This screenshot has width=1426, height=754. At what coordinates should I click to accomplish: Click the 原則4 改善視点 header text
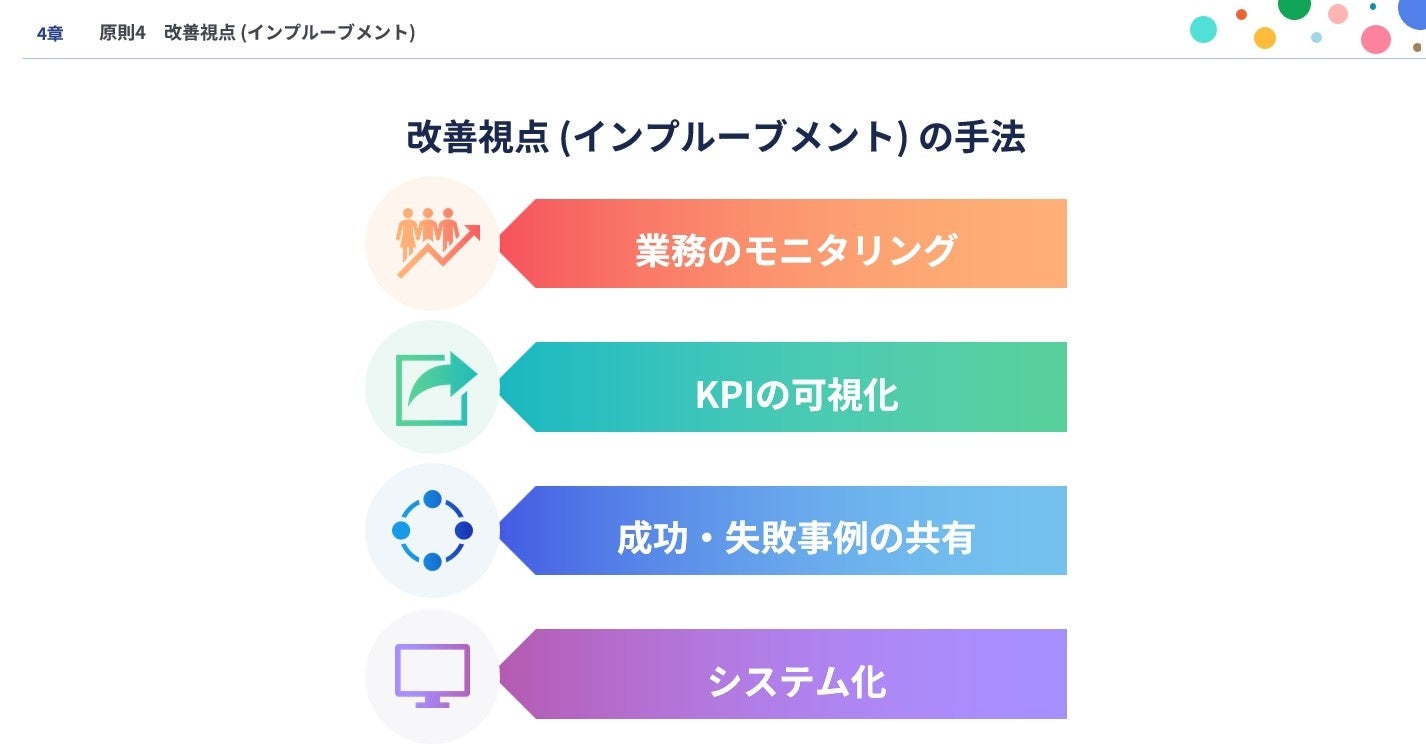pyautogui.click(x=257, y=33)
